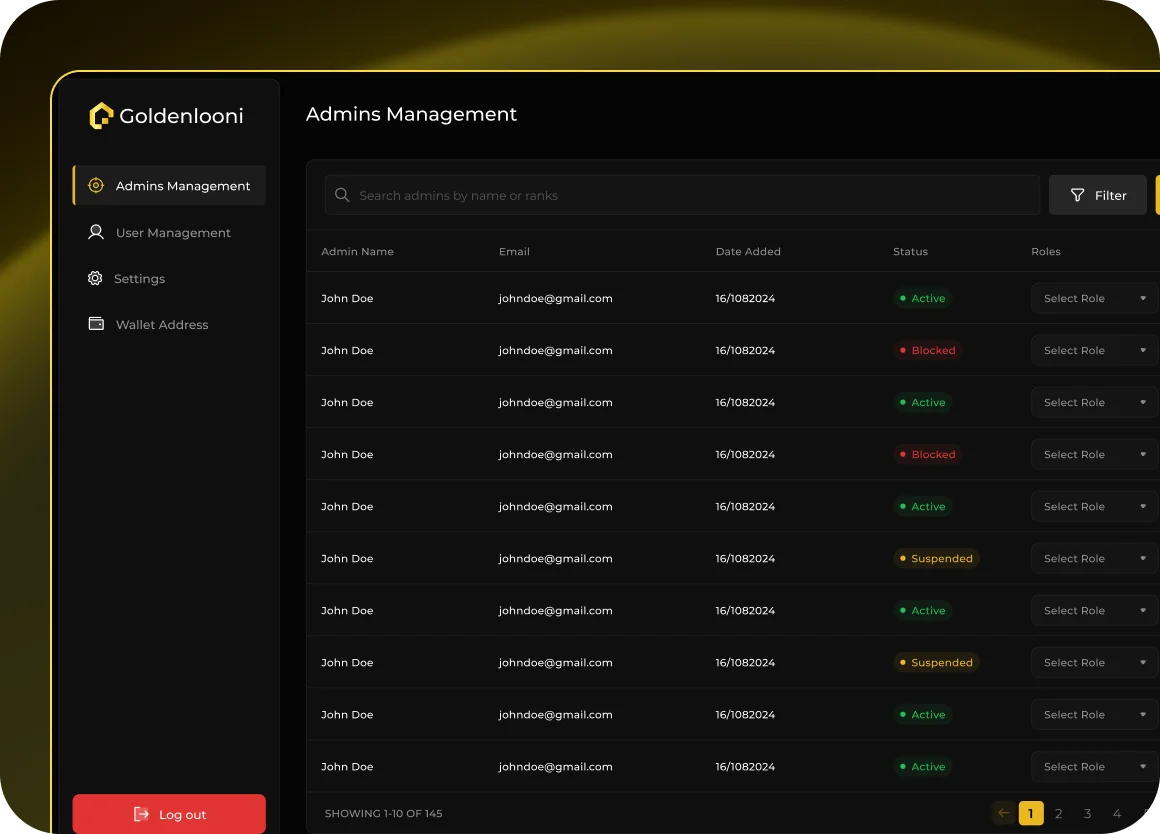Click the previous page arrow icon

point(1003,813)
